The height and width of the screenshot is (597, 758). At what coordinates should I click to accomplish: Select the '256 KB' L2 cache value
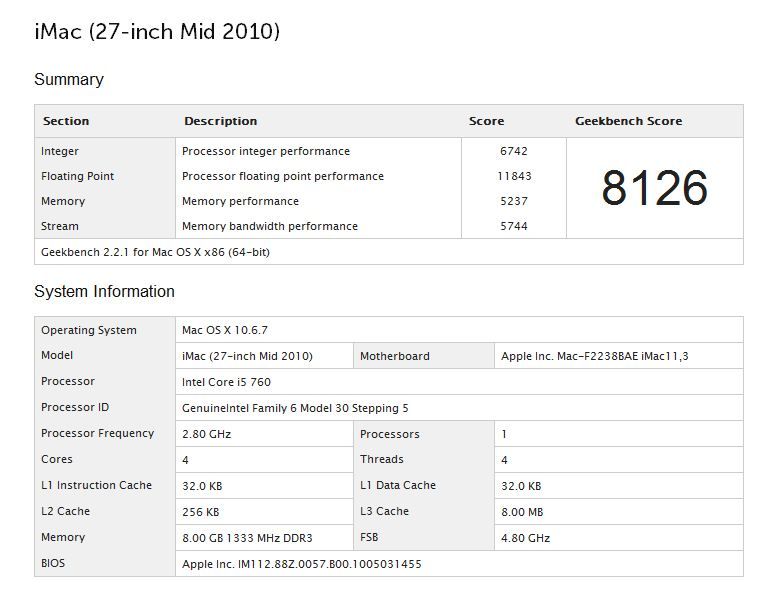pos(201,512)
